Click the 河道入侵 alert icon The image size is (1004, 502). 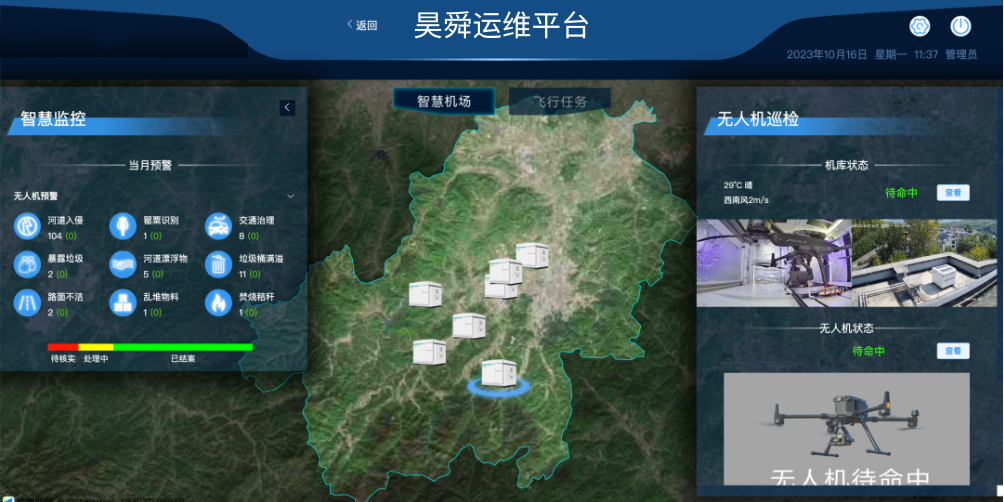[x=27, y=226]
